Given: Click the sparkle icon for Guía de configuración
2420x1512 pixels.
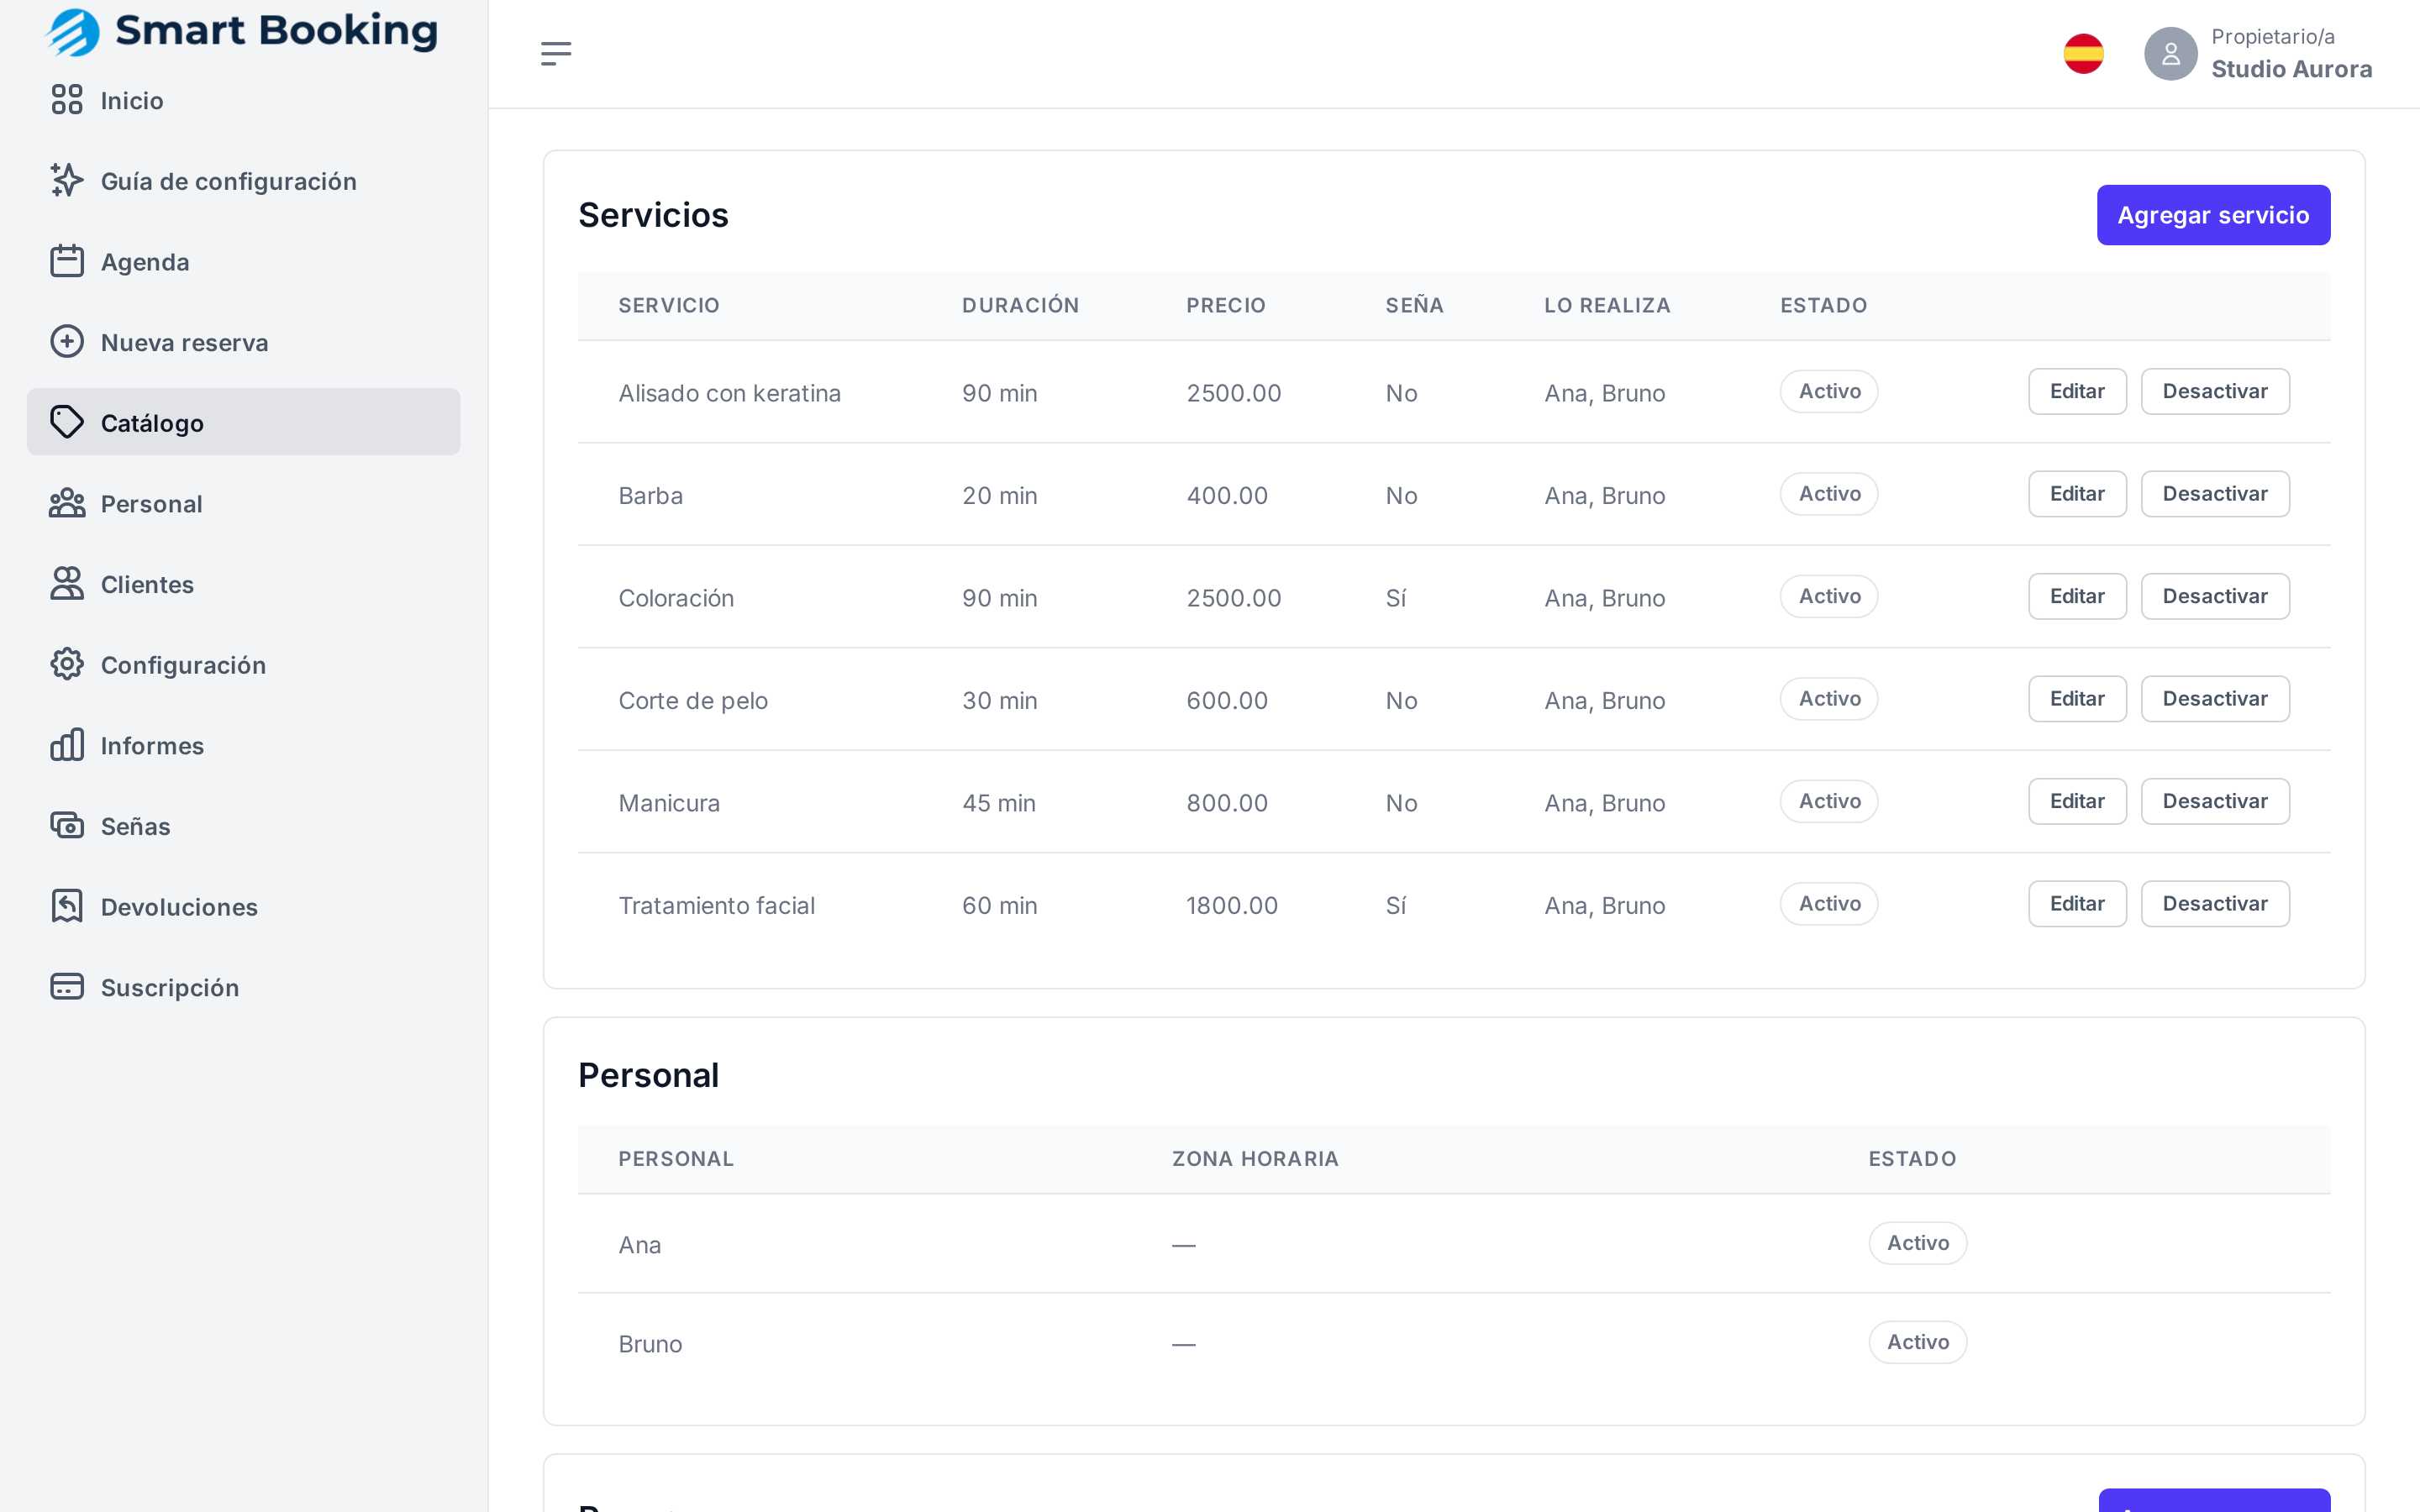Looking at the screenshot, I should click(67, 181).
